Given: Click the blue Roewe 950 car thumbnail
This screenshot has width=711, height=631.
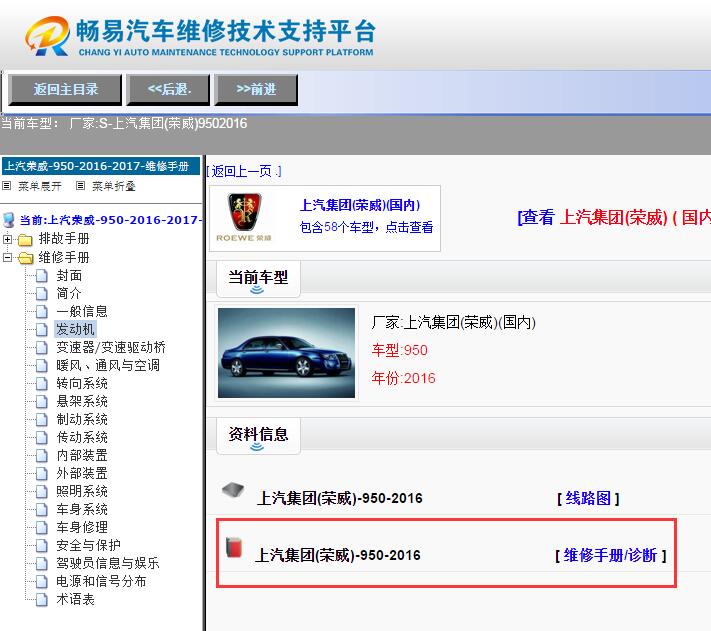Looking at the screenshot, I should pyautogui.click(x=287, y=353).
